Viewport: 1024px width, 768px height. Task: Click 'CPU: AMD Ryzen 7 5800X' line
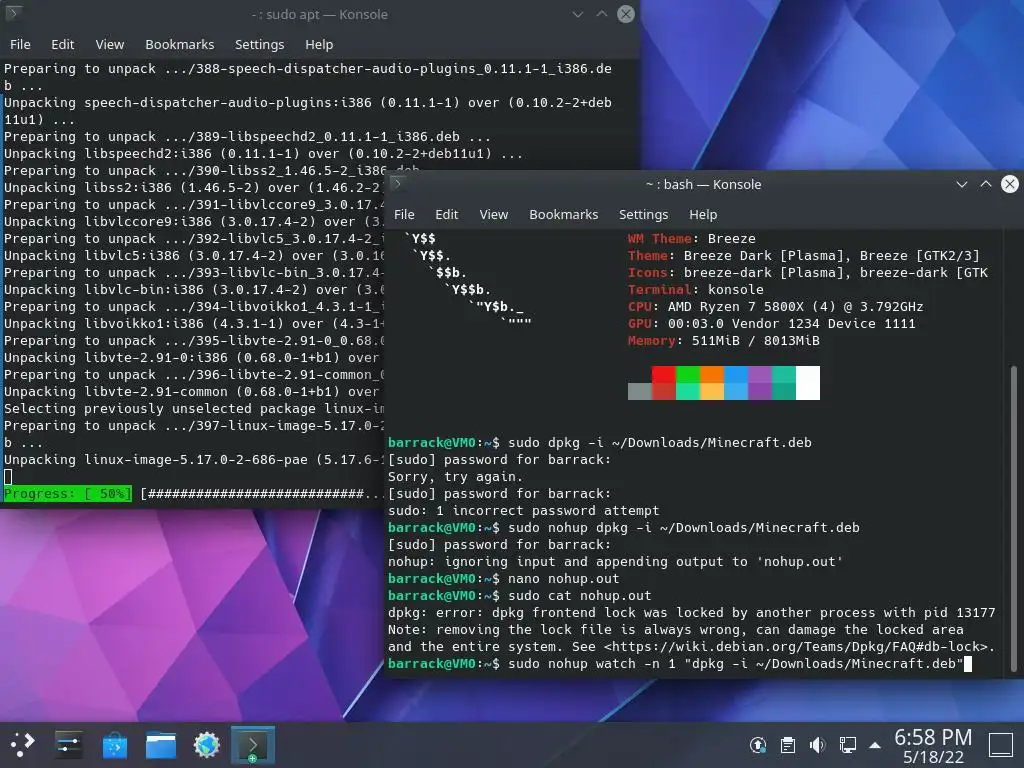tap(776, 306)
